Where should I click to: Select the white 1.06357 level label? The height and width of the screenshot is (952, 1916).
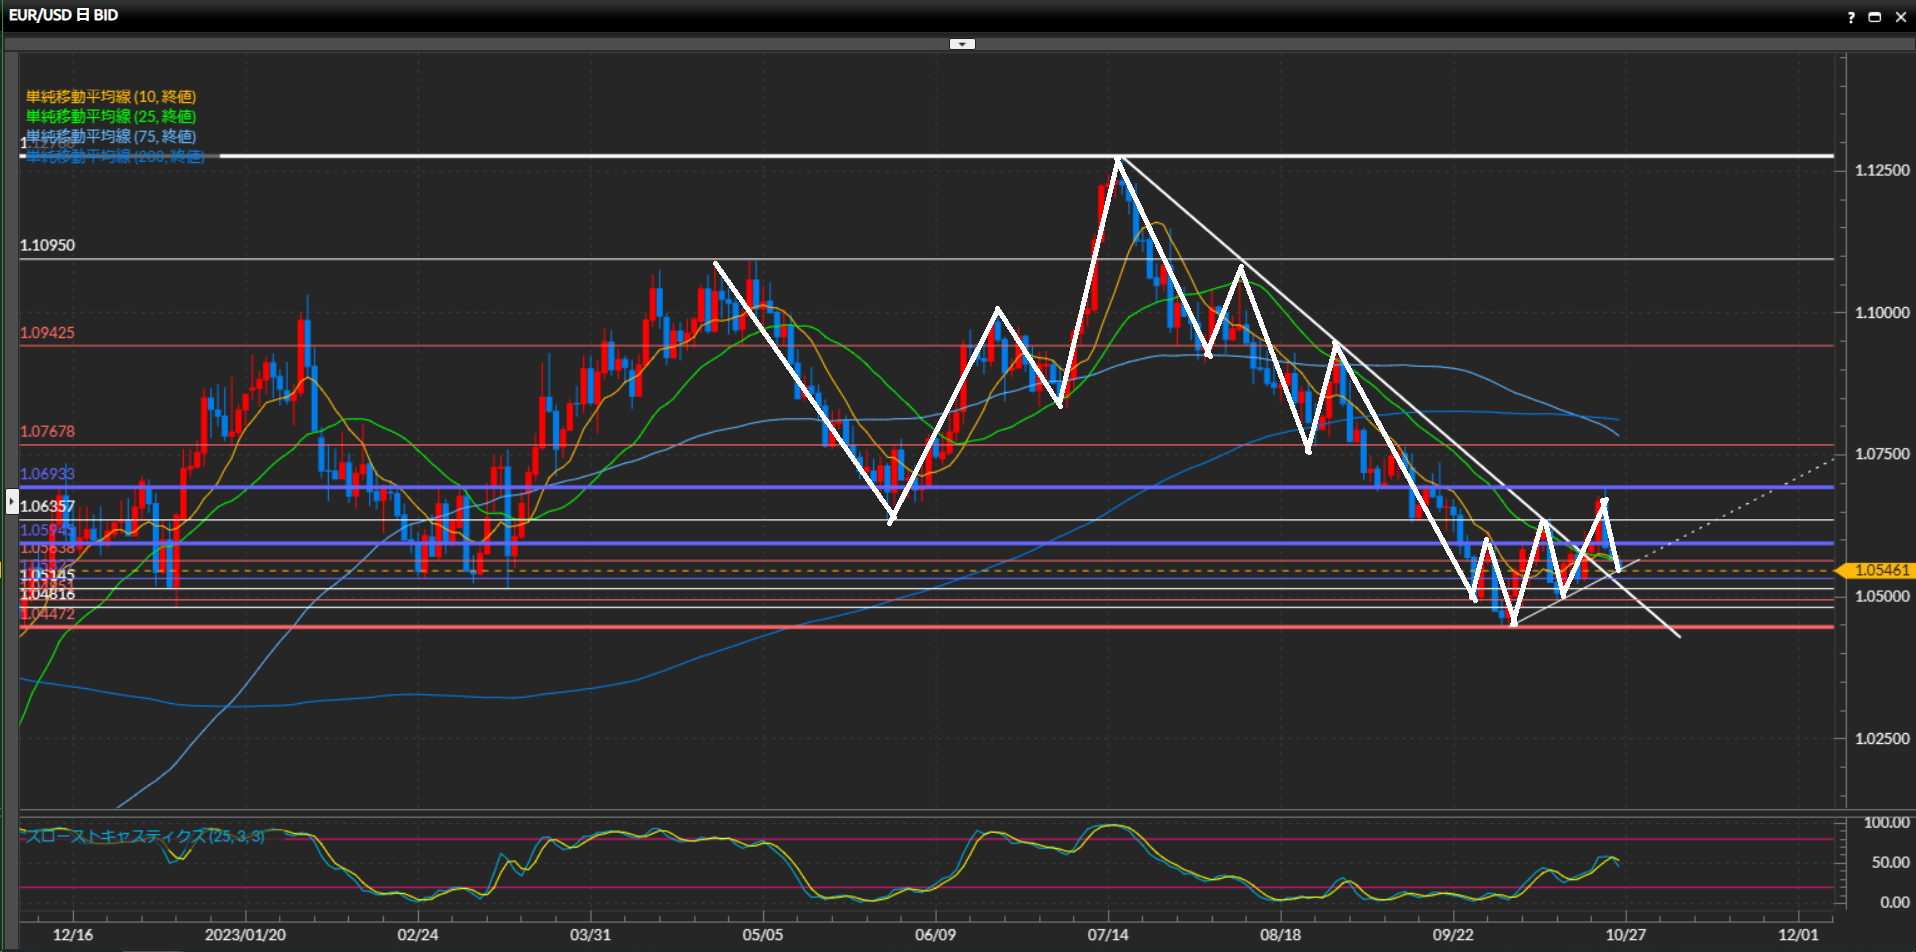(47, 506)
